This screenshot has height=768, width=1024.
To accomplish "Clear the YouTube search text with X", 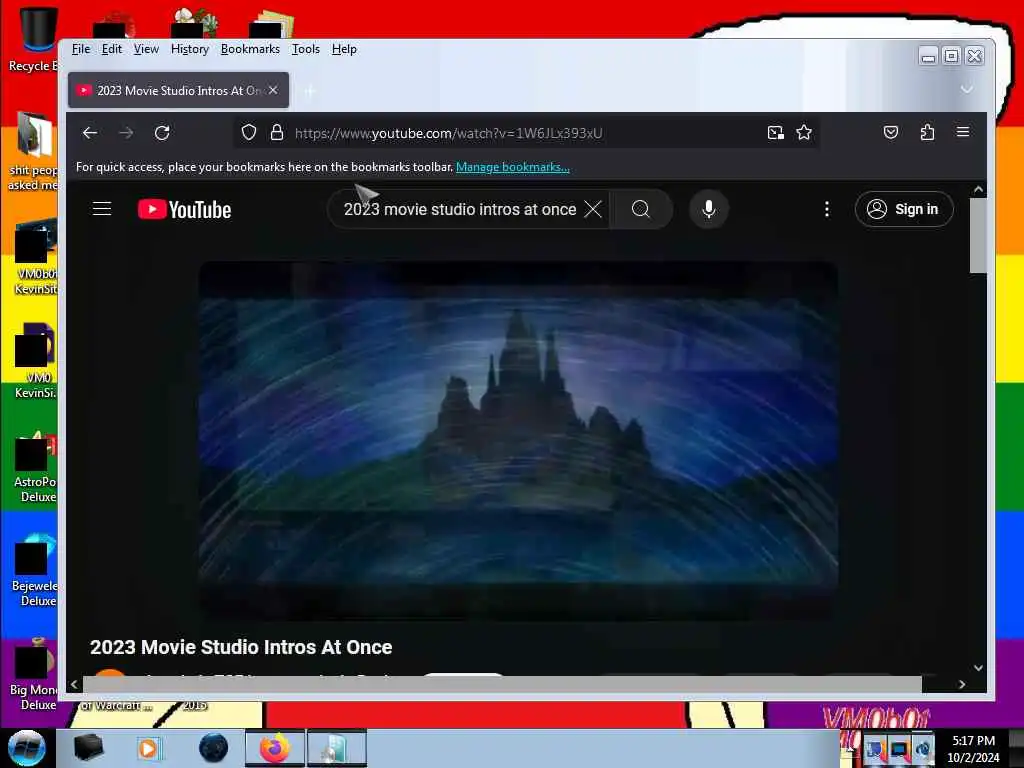I will point(593,209).
